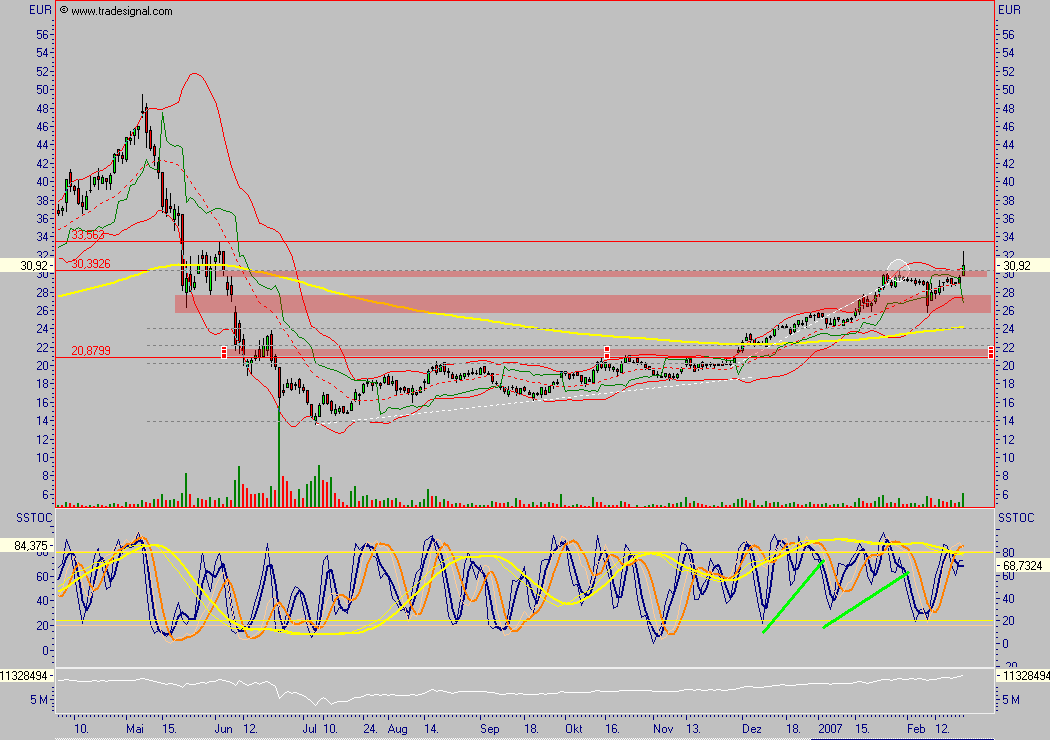
Task: Click the 30,92 current price tag on left axis
Action: tap(27, 266)
